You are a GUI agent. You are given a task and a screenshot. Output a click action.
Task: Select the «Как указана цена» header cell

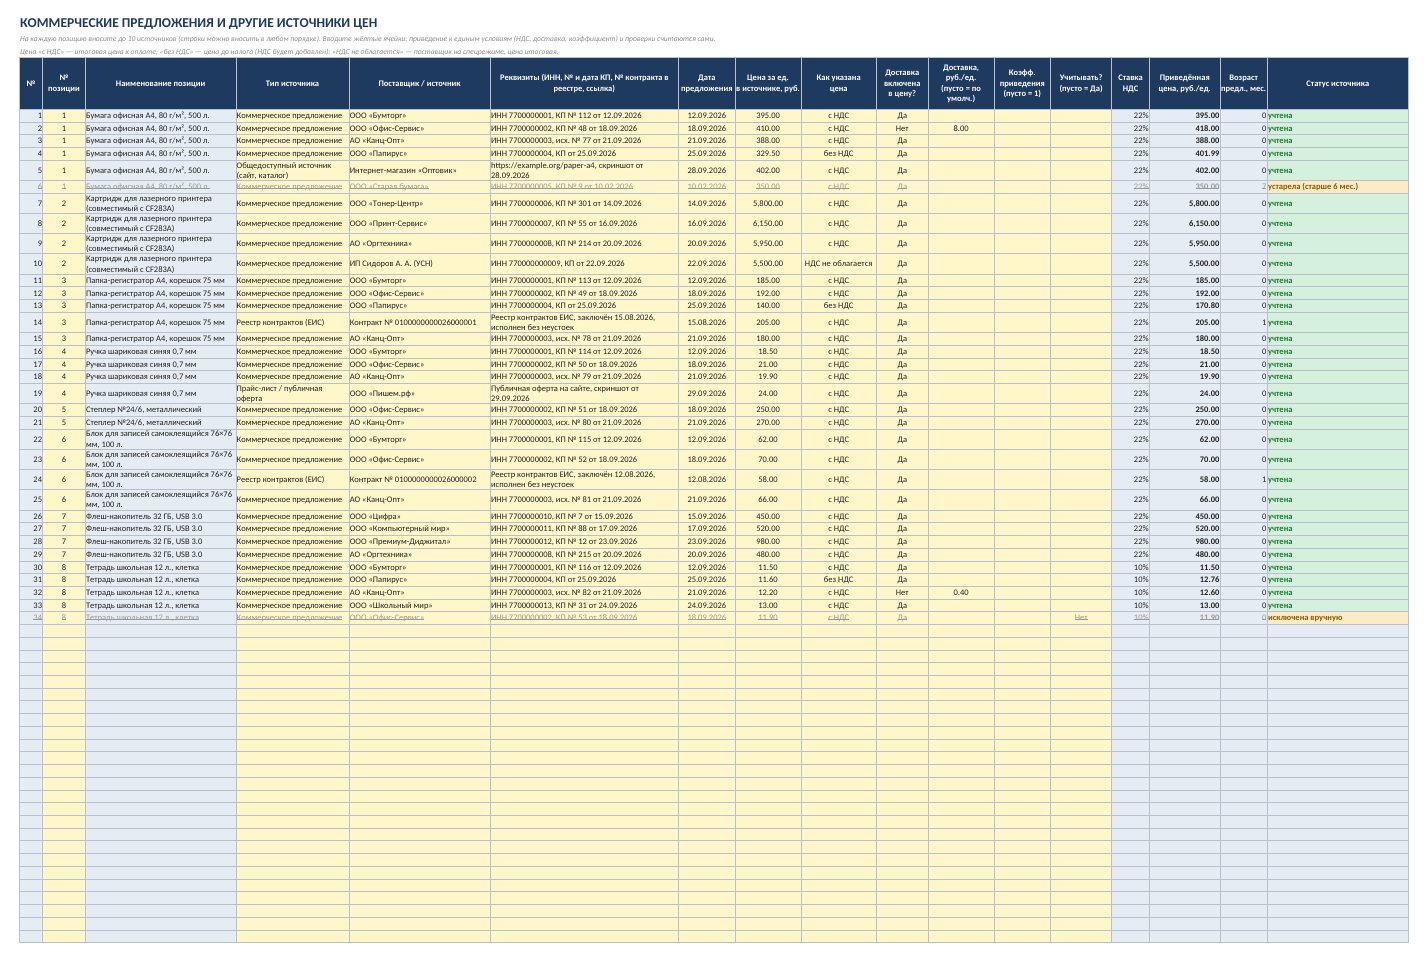pos(838,84)
